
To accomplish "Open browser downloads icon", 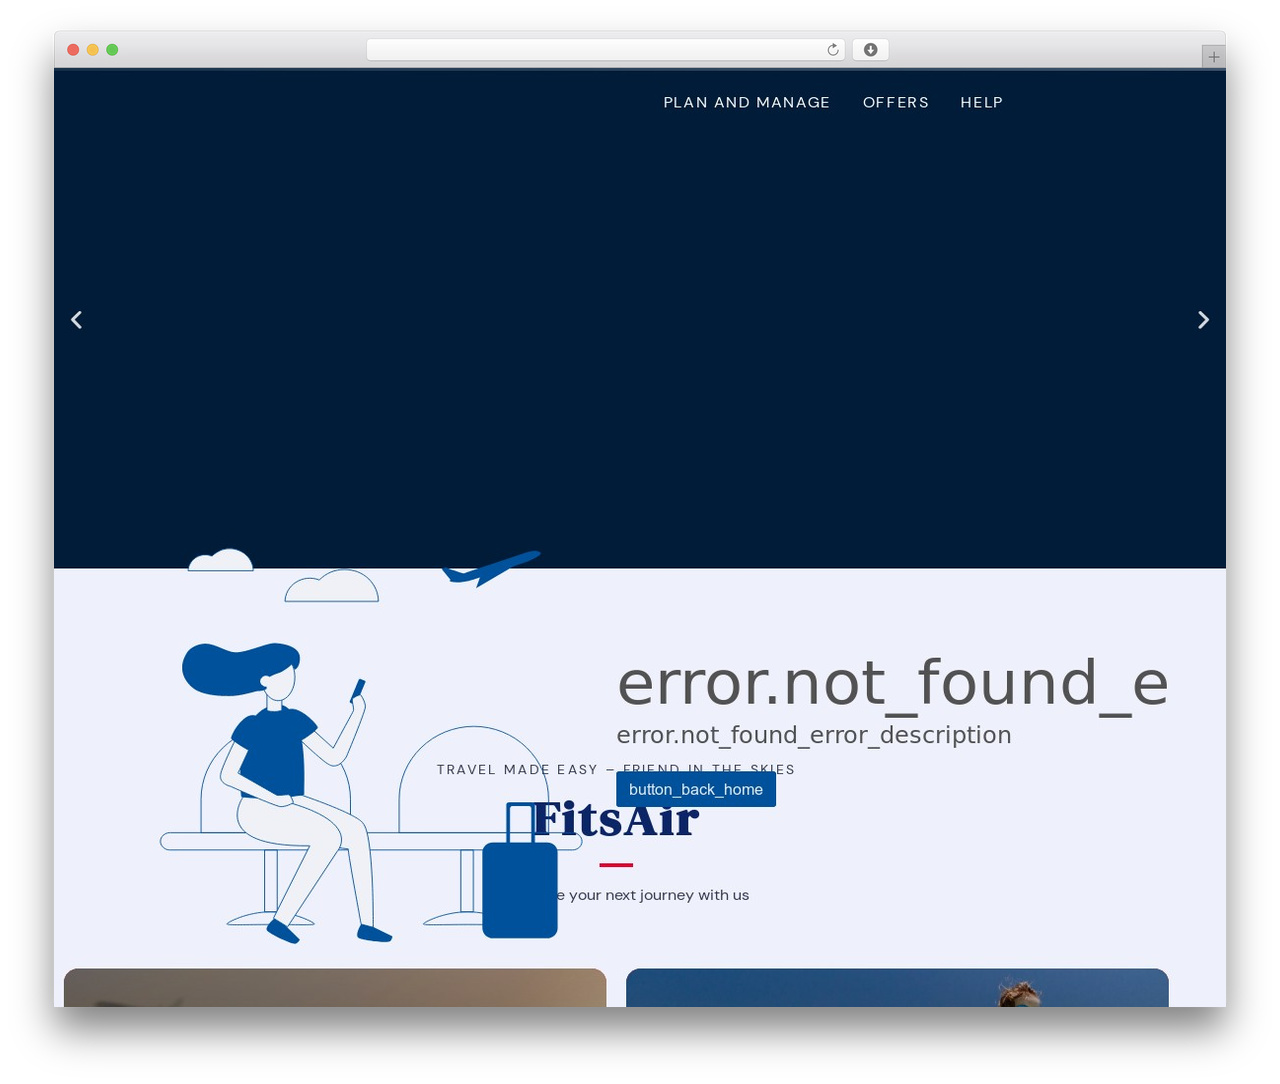I will coord(870,50).
